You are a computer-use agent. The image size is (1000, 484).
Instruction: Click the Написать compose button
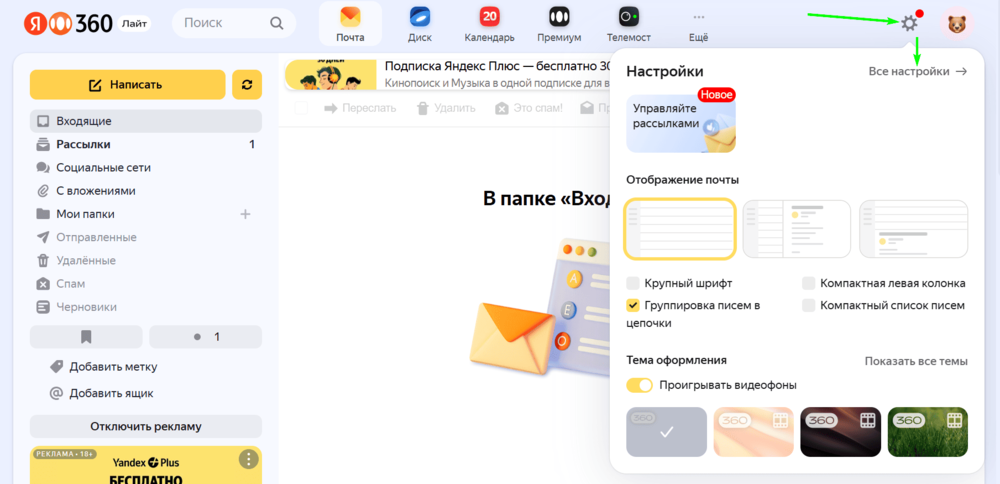128,85
